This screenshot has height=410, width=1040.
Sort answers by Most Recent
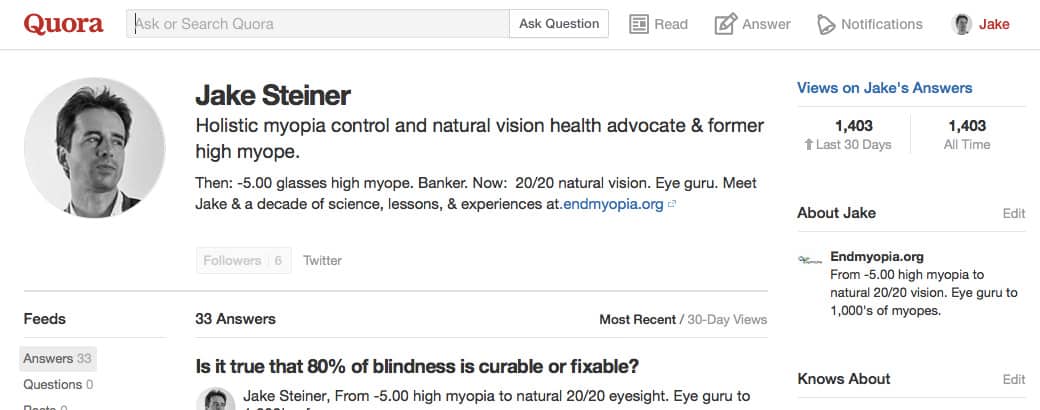pyautogui.click(x=637, y=320)
